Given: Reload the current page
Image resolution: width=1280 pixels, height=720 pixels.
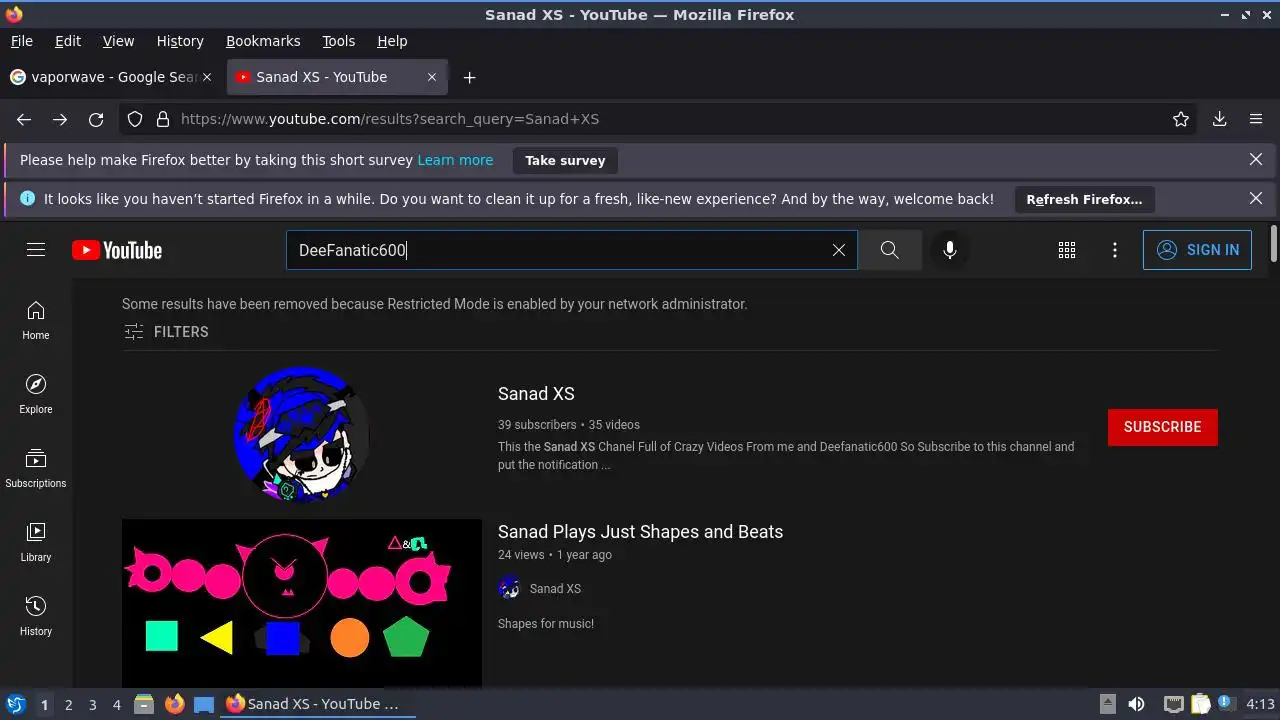Looking at the screenshot, I should 96,119.
